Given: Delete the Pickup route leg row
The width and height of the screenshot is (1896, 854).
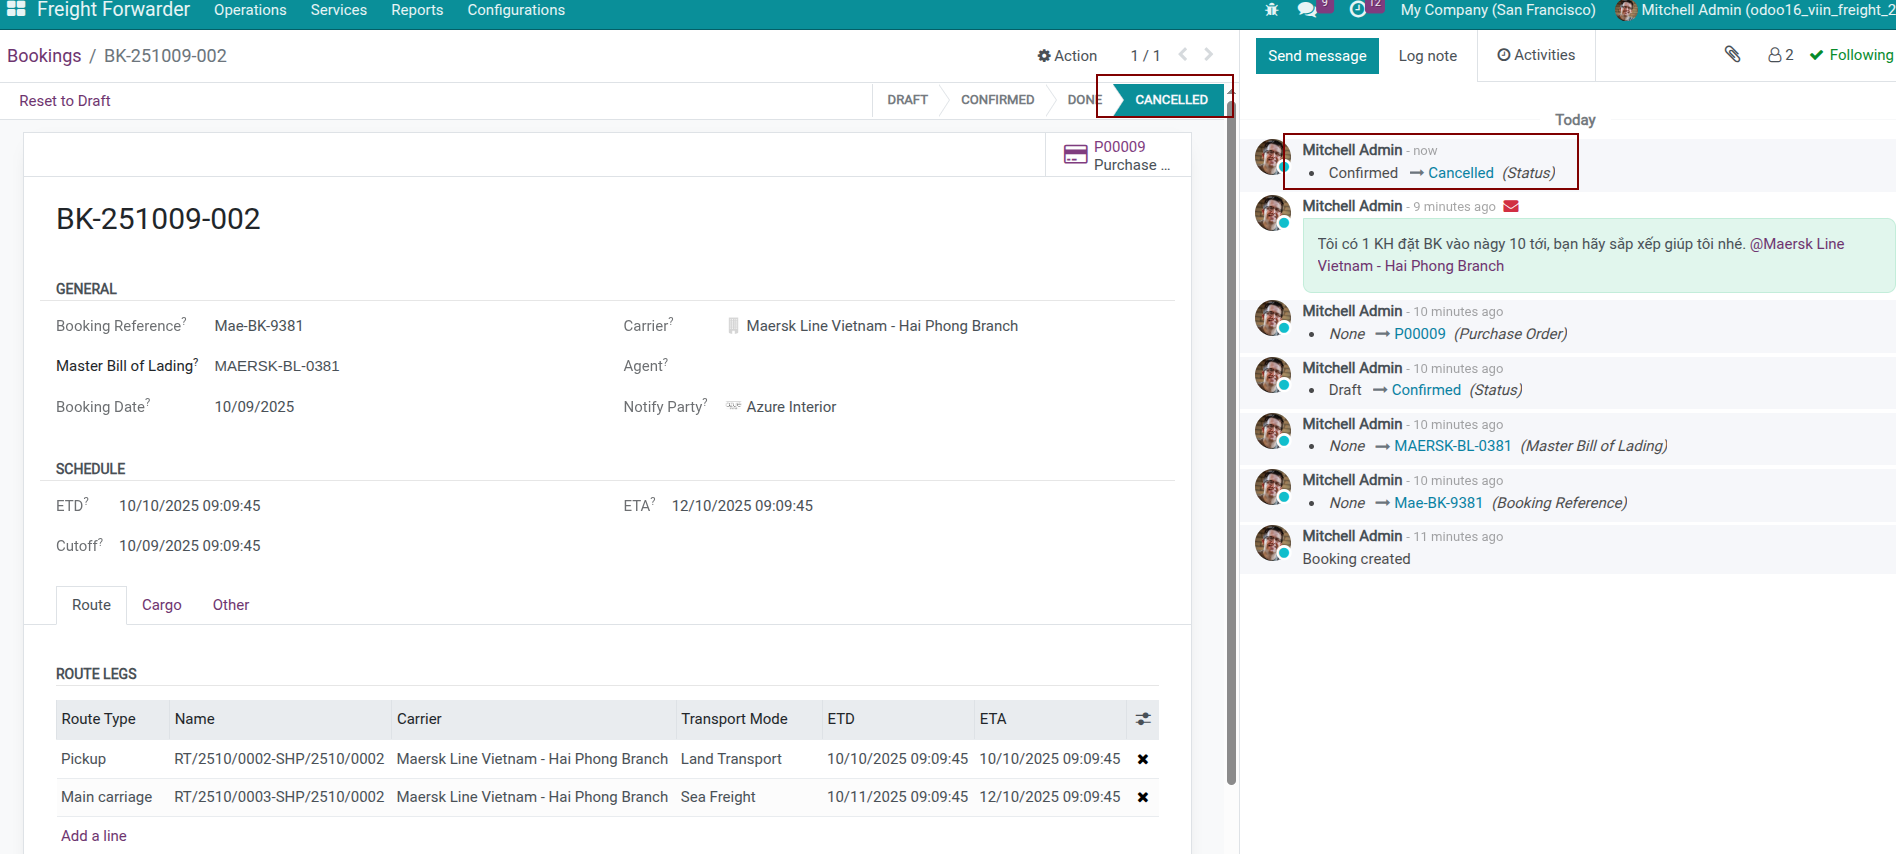Looking at the screenshot, I should [1142, 759].
